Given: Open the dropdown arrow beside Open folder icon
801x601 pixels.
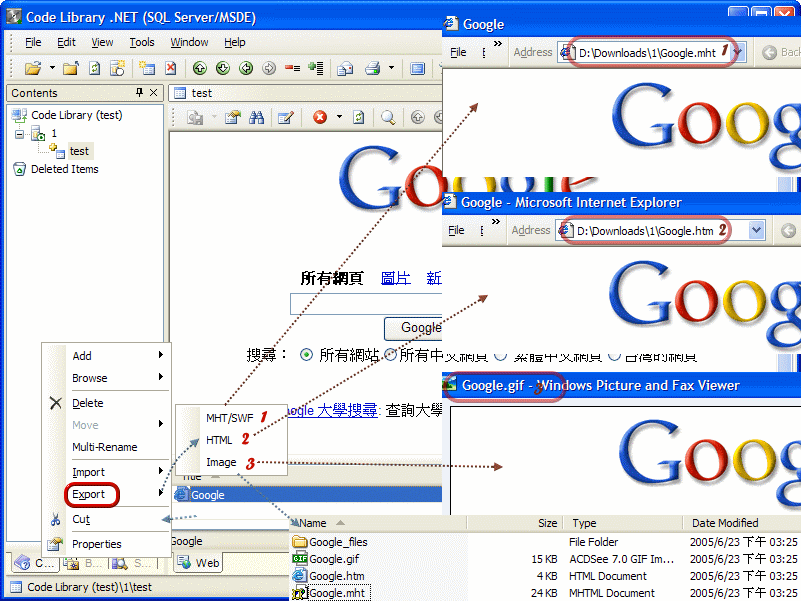Looking at the screenshot, I should [x=52, y=67].
